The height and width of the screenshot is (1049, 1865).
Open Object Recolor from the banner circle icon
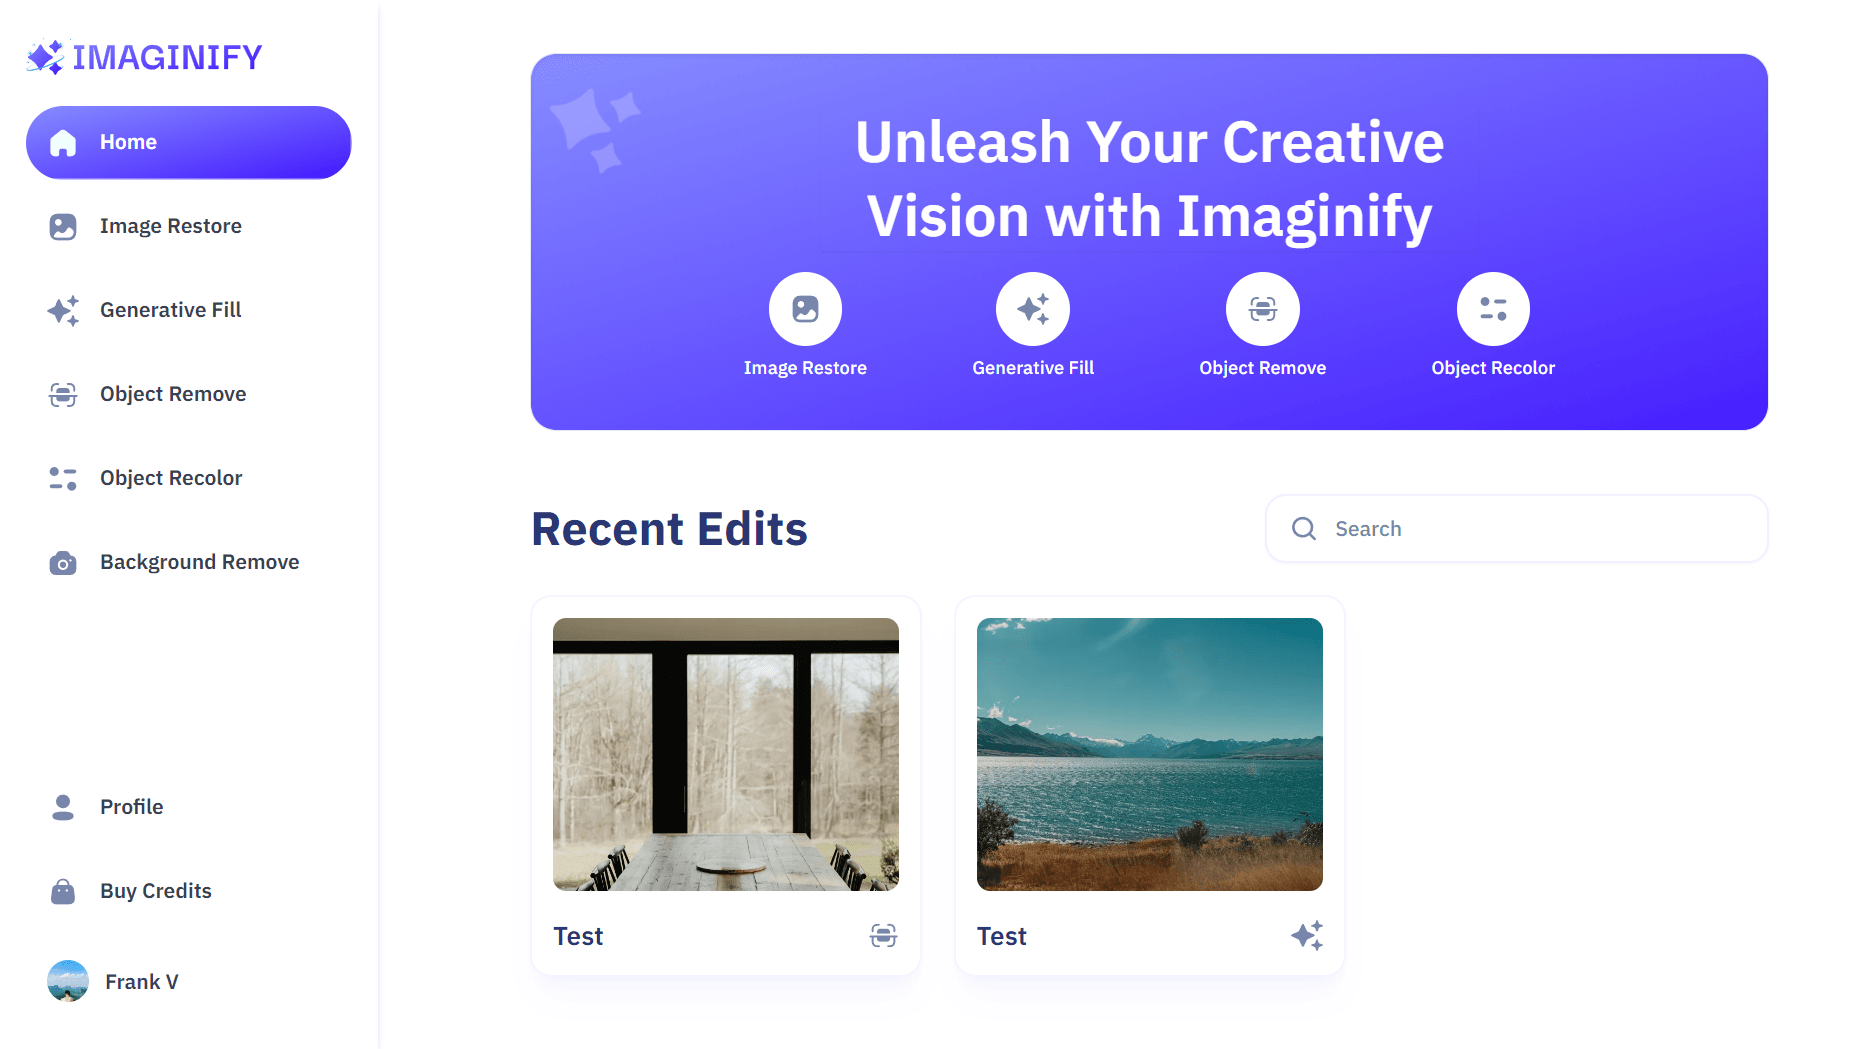[1493, 309]
